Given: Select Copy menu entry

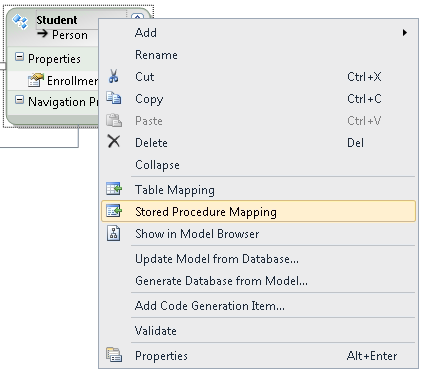Looking at the screenshot, I should pos(258,99).
